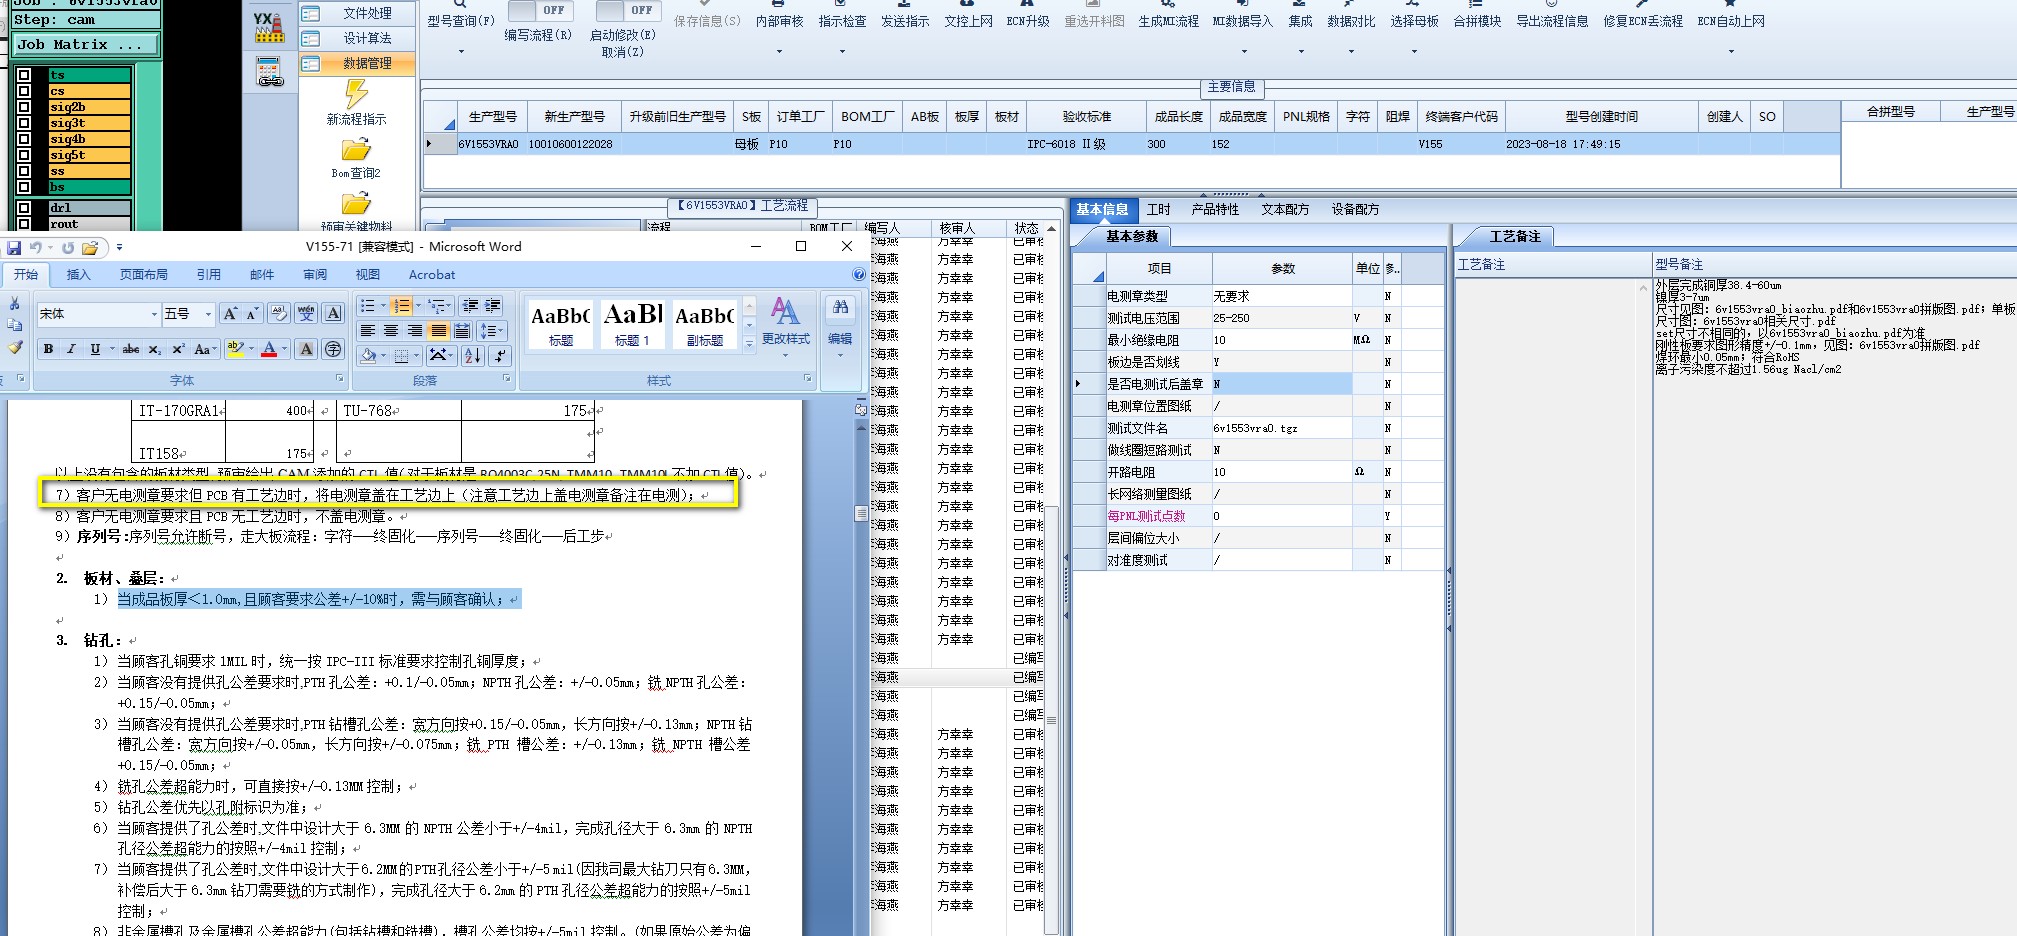Check the cs layer checkbox
Viewport: 2017px width, 936px height.
pyautogui.click(x=24, y=91)
